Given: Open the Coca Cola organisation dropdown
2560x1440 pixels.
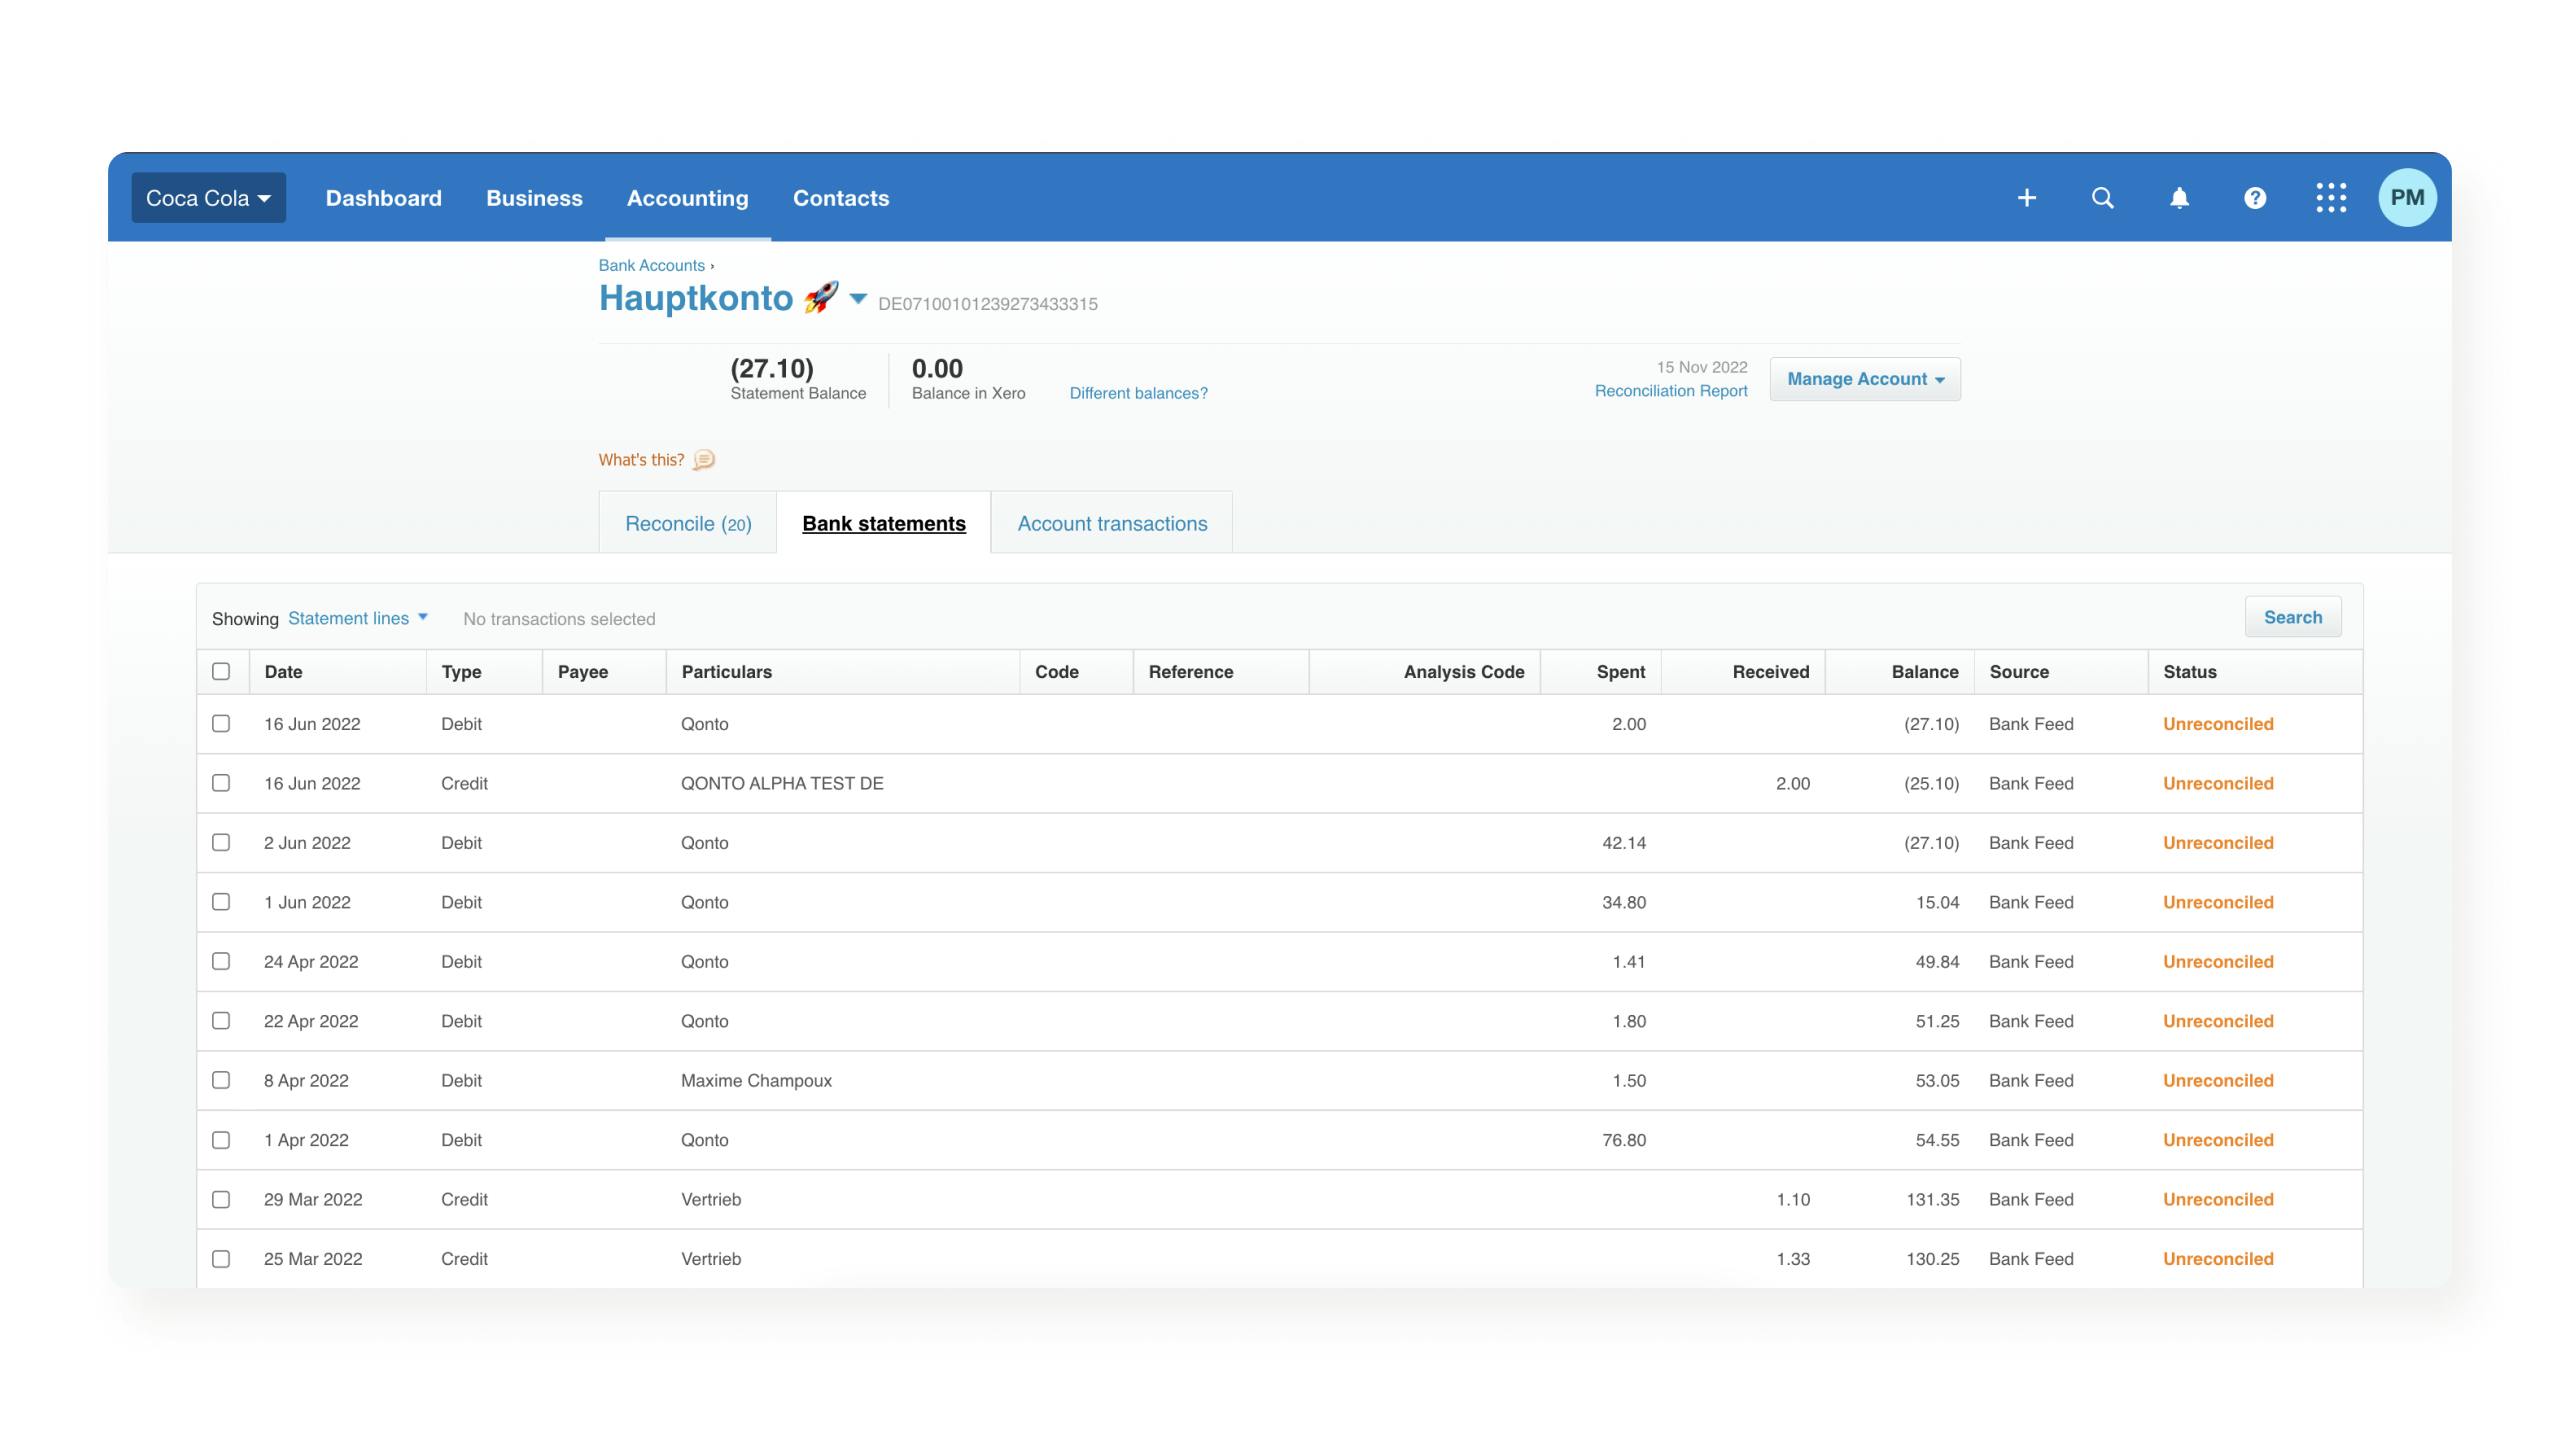Looking at the screenshot, I should pos(208,197).
